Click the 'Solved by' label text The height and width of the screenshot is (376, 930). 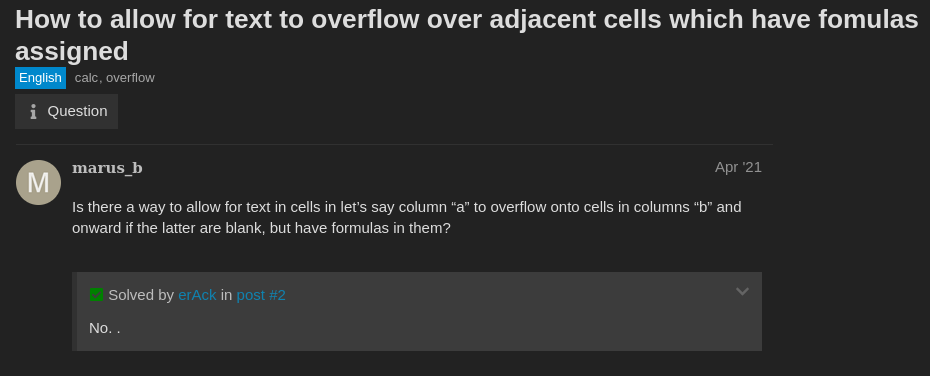tap(141, 295)
